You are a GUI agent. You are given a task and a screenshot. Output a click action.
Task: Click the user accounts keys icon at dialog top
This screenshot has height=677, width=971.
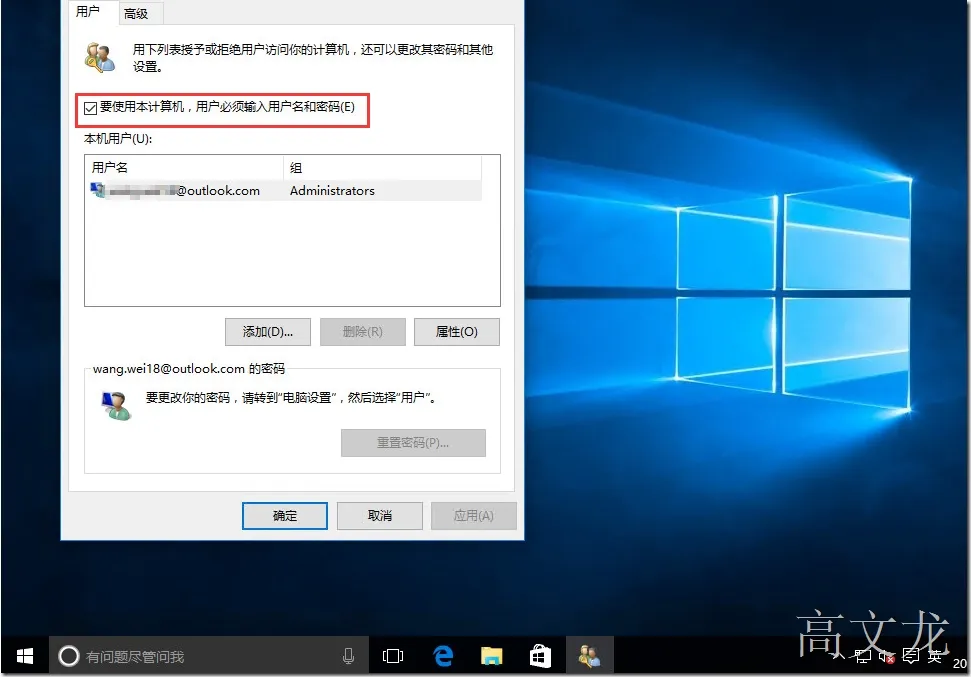pos(100,58)
